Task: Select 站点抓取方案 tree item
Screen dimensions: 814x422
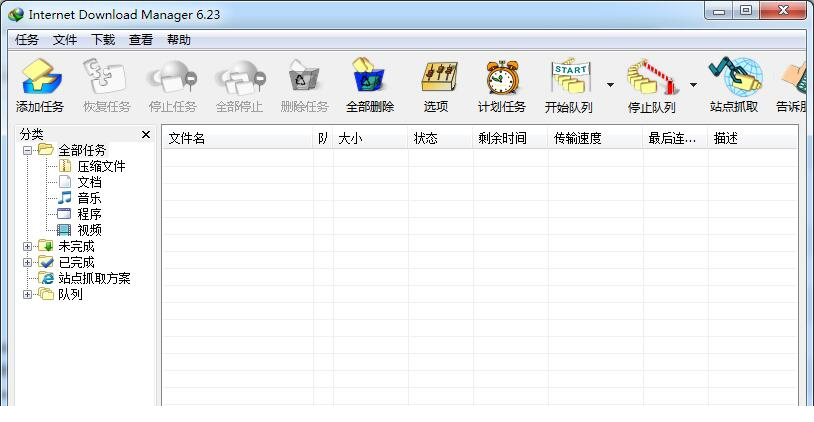Action: coord(94,279)
